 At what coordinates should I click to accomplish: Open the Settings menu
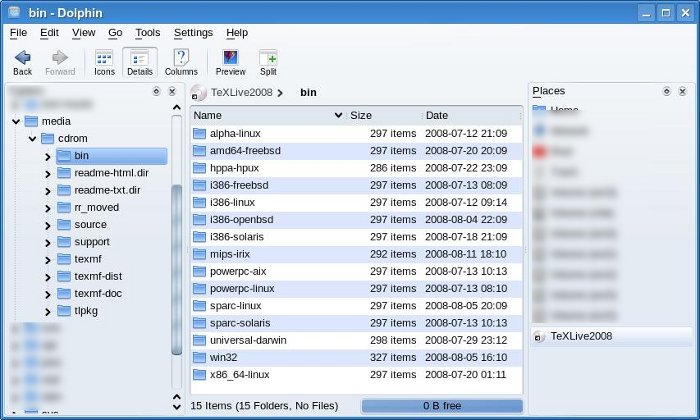pyautogui.click(x=193, y=33)
